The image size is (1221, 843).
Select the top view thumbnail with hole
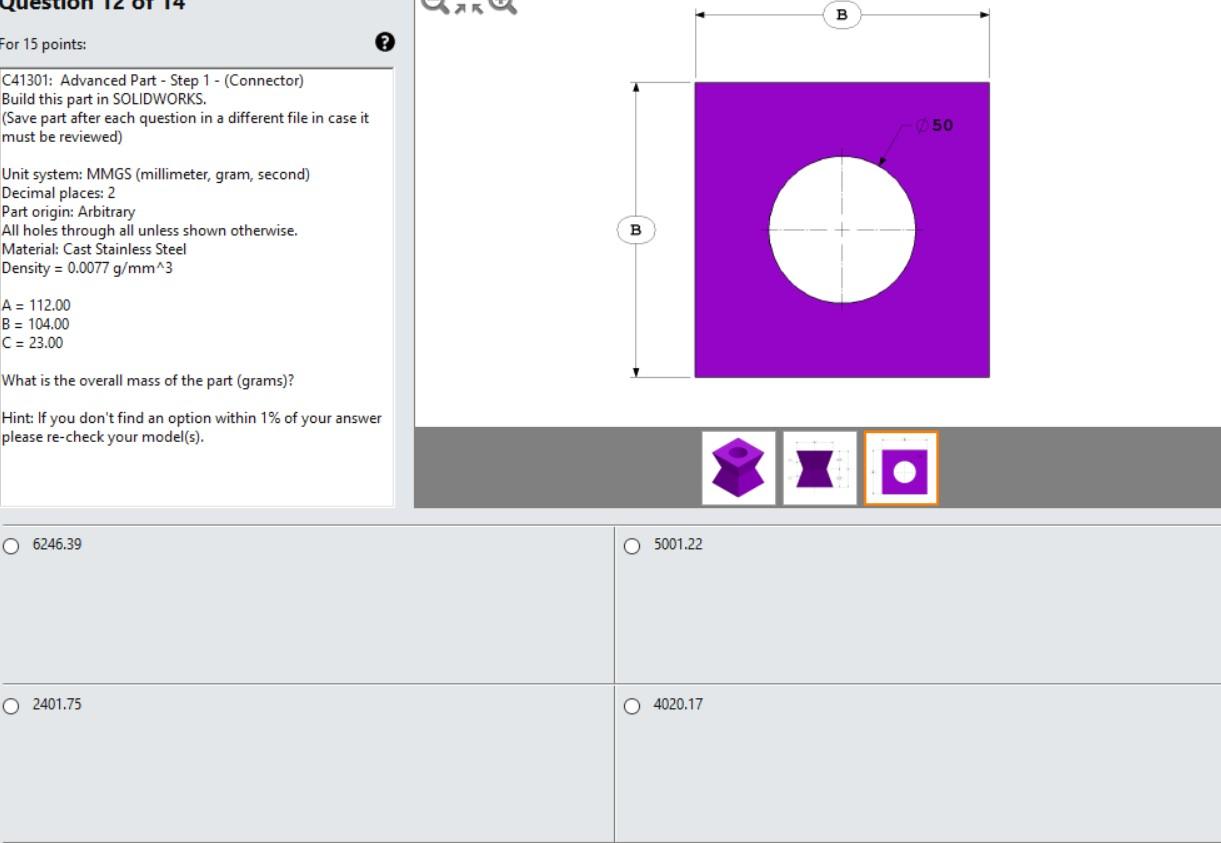901,468
